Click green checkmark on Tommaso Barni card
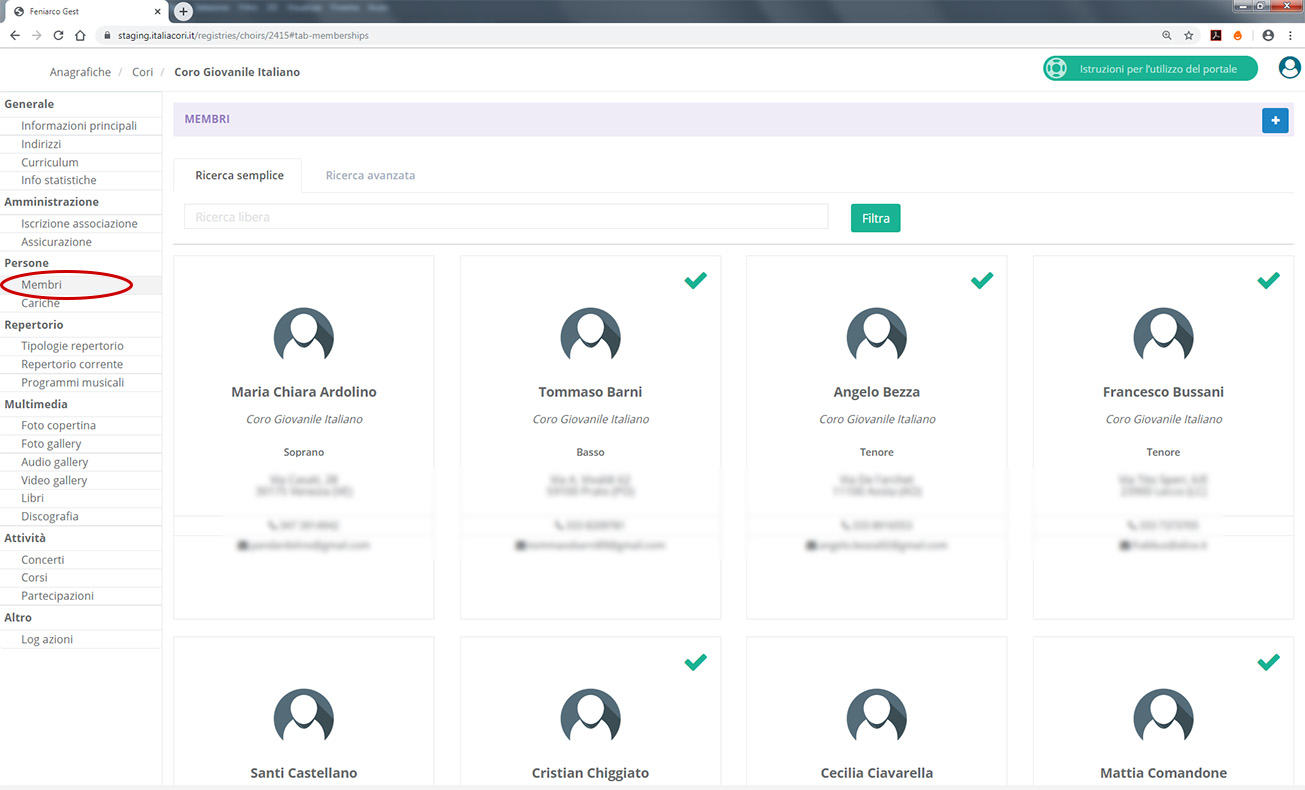This screenshot has width=1305, height=790. pyautogui.click(x=695, y=281)
